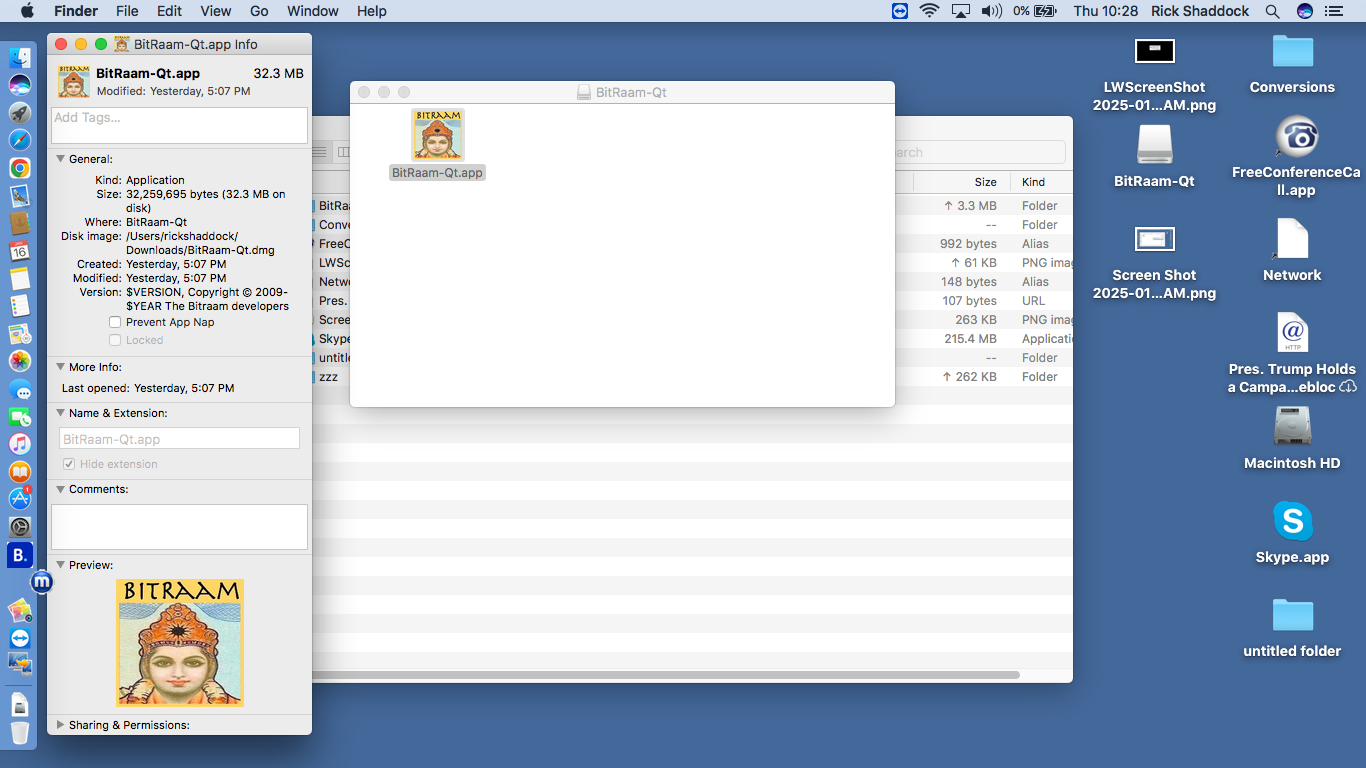Enable the Prevent App Nap checkbox
This screenshot has height=768, width=1366.
tap(115, 322)
